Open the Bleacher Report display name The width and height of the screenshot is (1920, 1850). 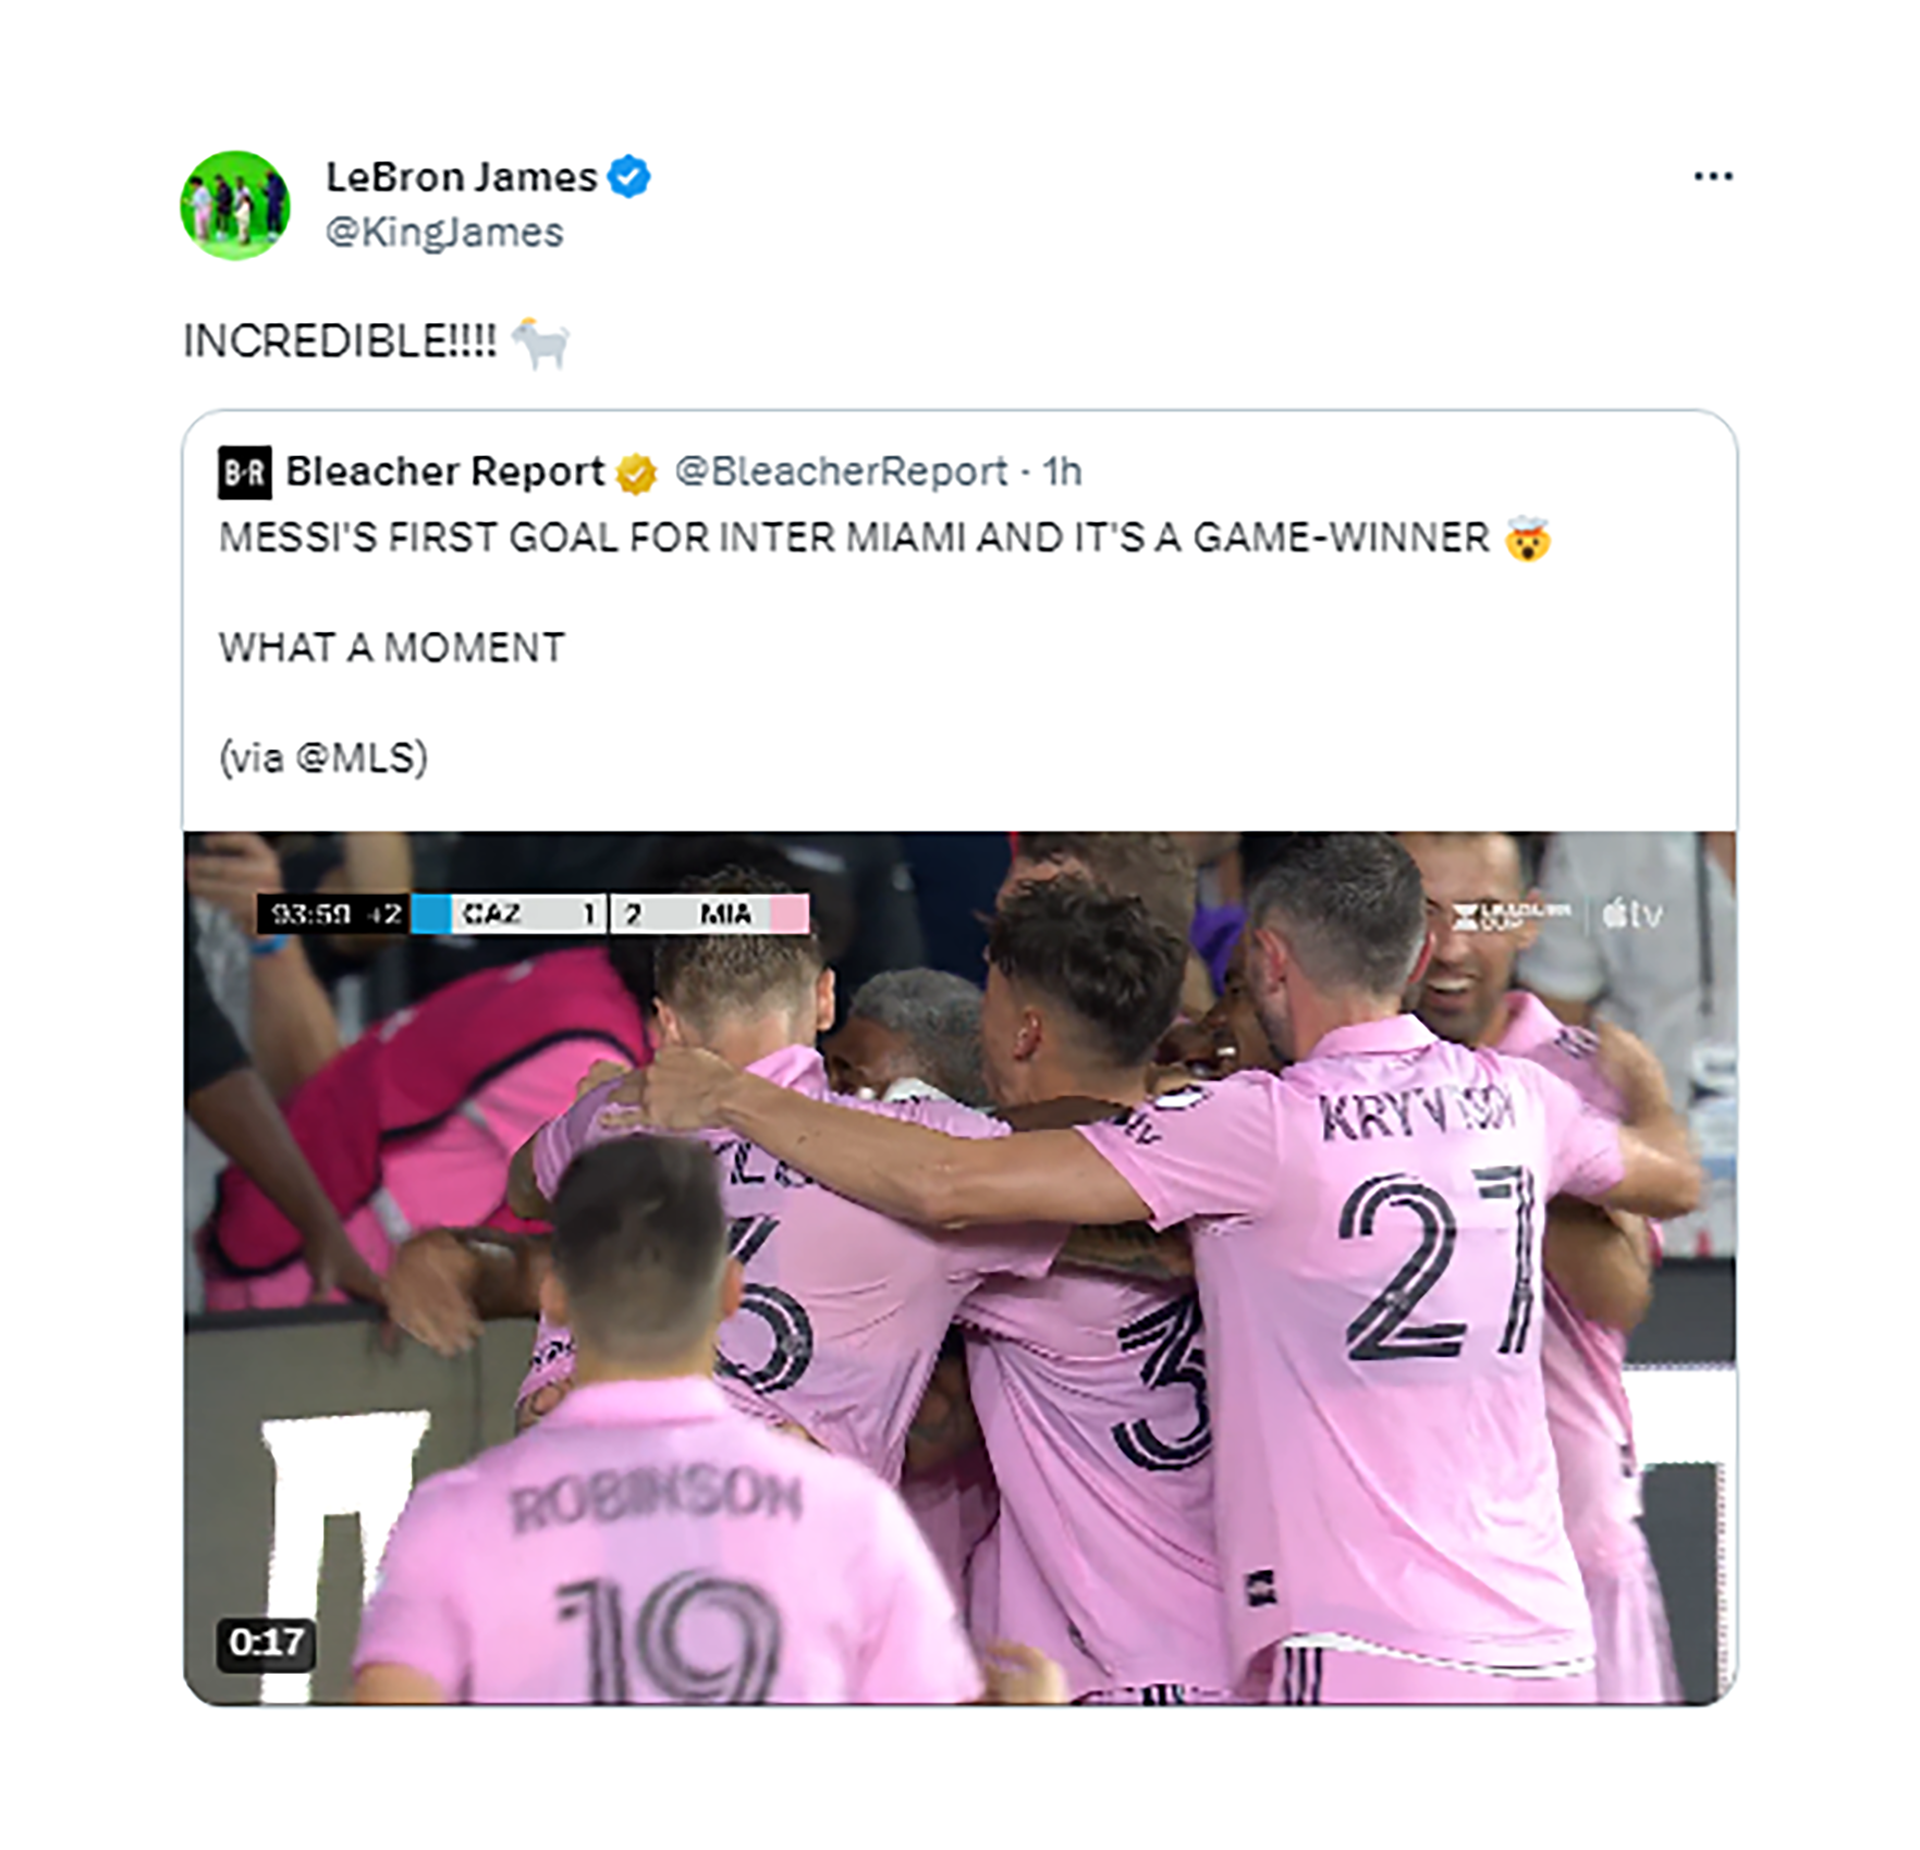444,471
